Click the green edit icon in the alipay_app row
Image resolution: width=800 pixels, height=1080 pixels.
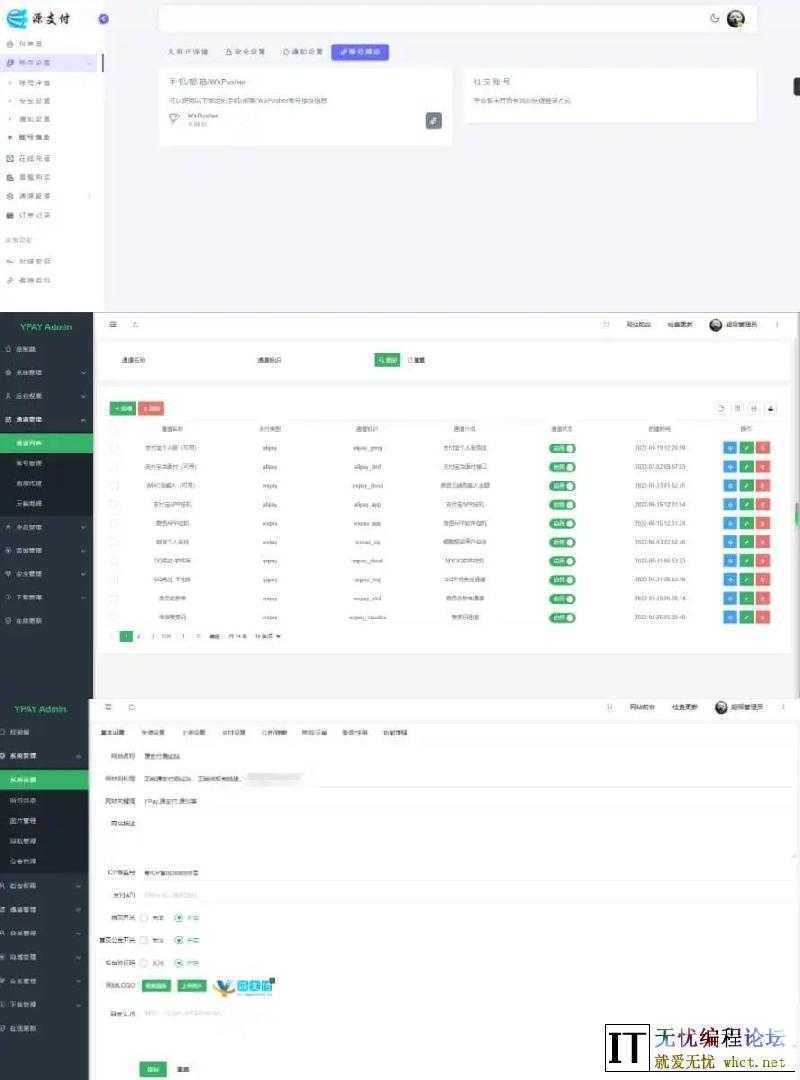746,505
